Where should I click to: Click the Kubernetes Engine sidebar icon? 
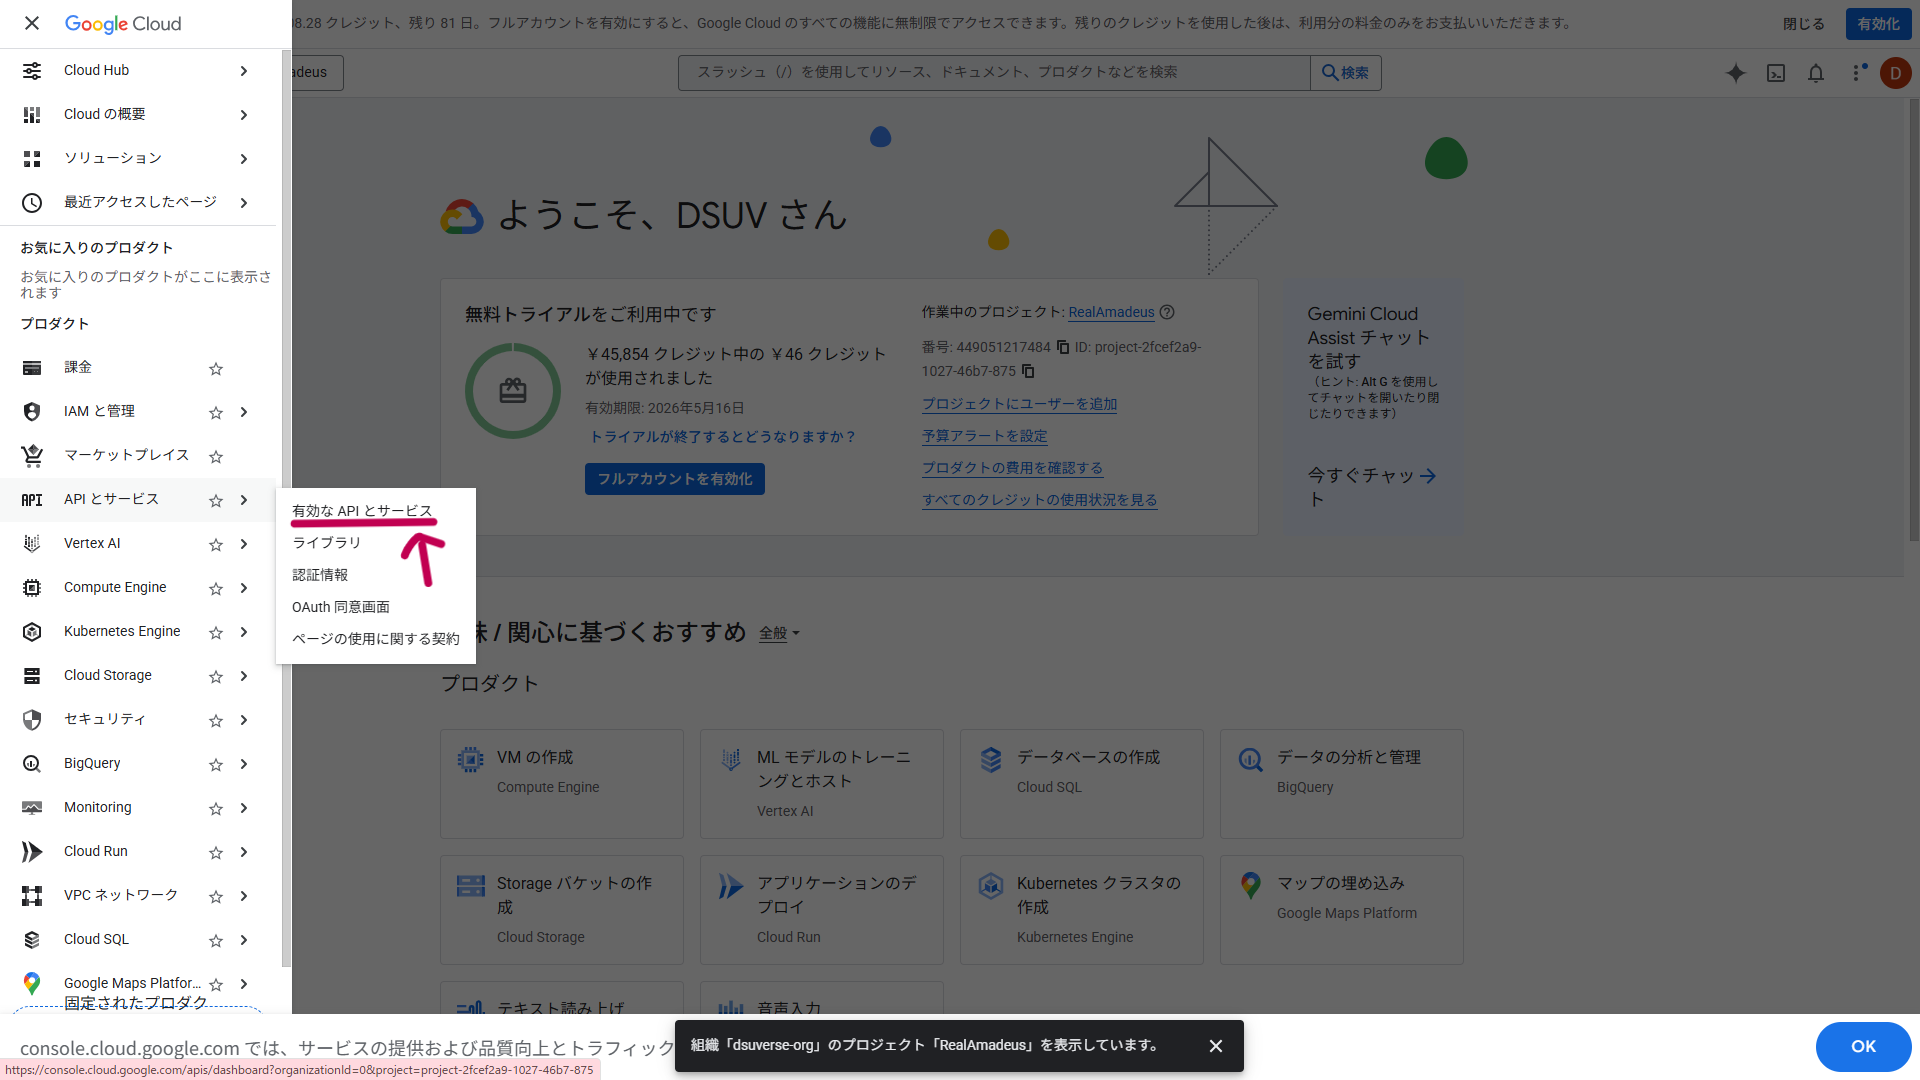tap(32, 631)
